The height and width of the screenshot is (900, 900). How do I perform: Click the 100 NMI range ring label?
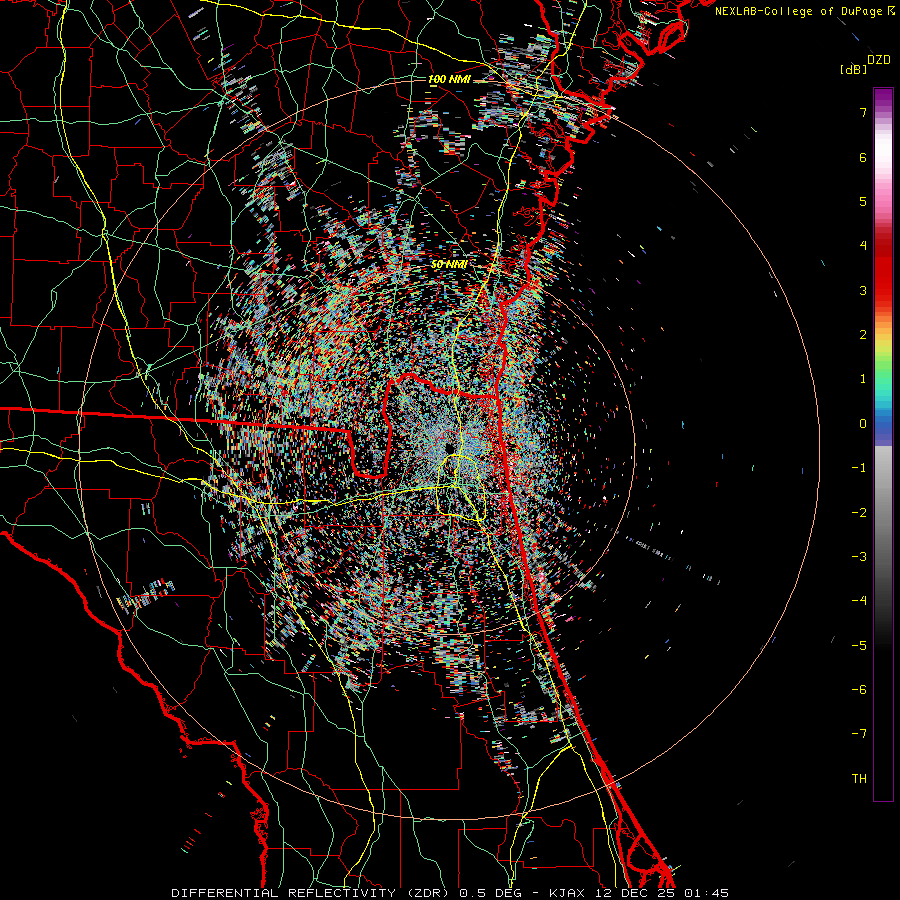pyautogui.click(x=449, y=79)
